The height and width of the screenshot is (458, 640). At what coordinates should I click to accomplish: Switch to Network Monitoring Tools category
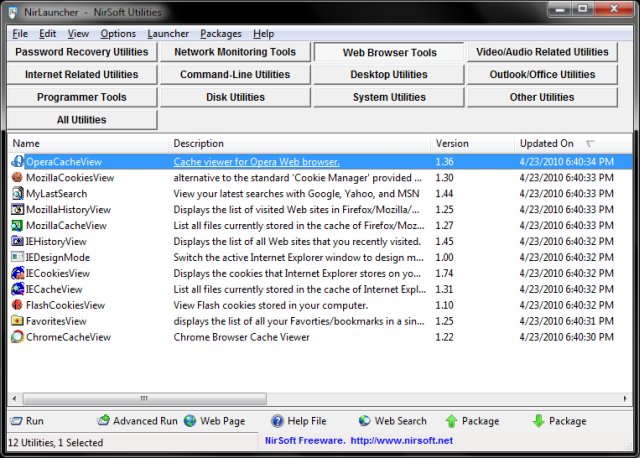pyautogui.click(x=235, y=52)
